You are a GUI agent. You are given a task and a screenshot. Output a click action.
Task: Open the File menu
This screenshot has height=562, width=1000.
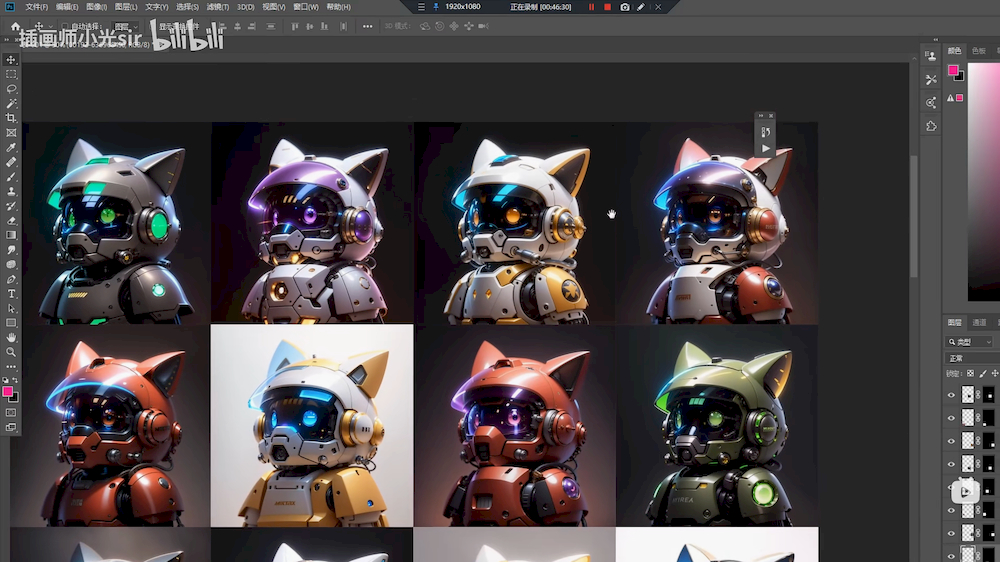tap(36, 7)
